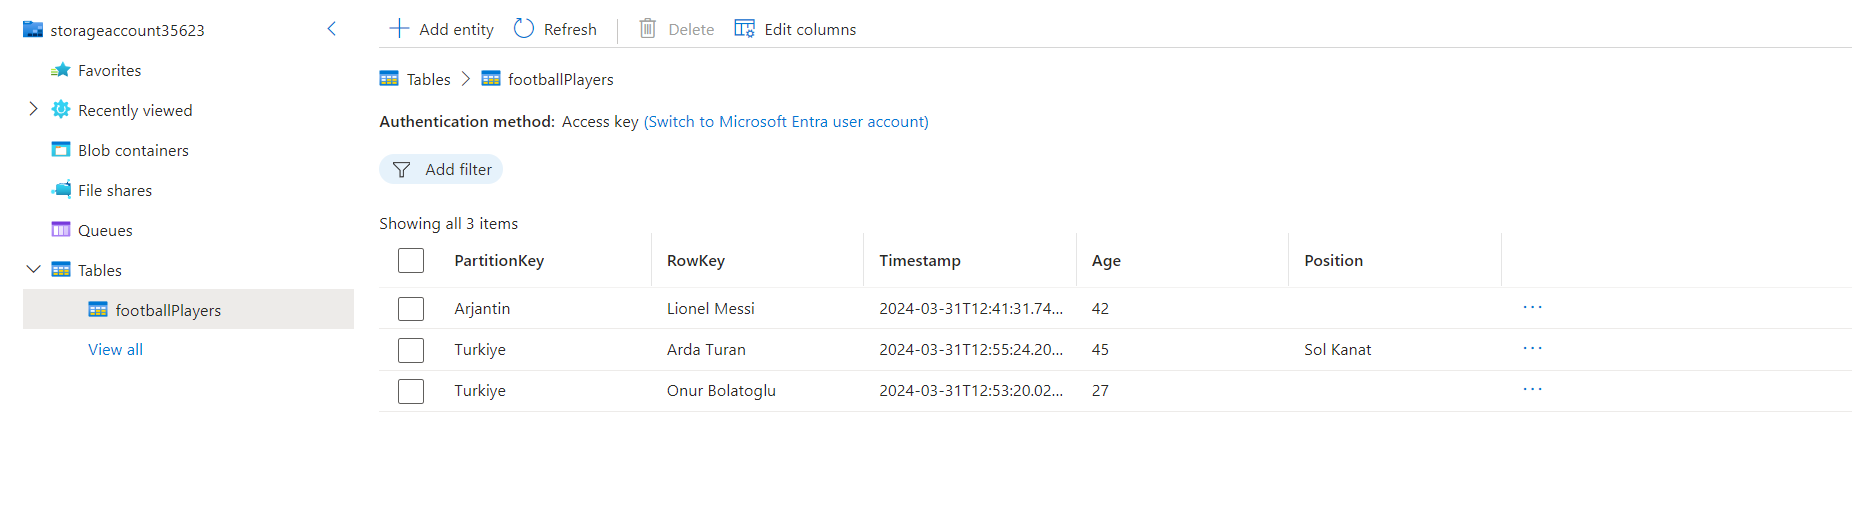This screenshot has height=505, width=1852.
Task: Switch to Microsoft Entra user account
Action: coord(786,122)
